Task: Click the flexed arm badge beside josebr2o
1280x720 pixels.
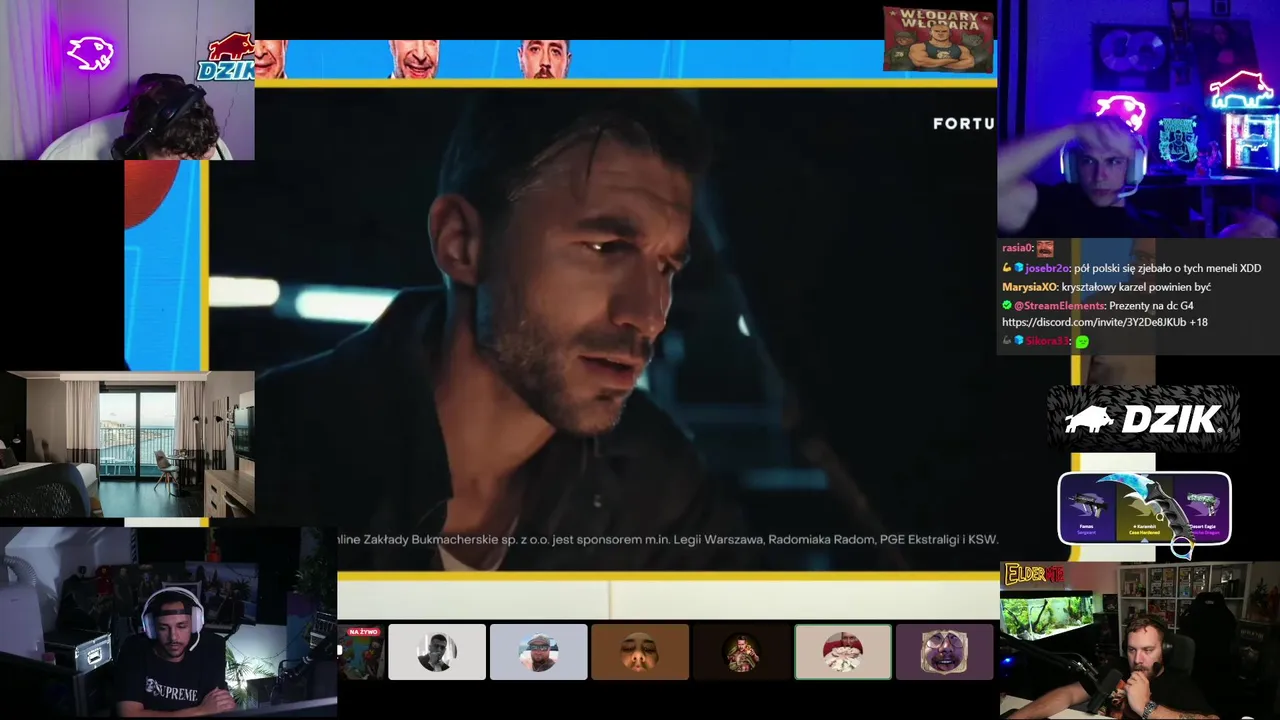Action: 1007,268
